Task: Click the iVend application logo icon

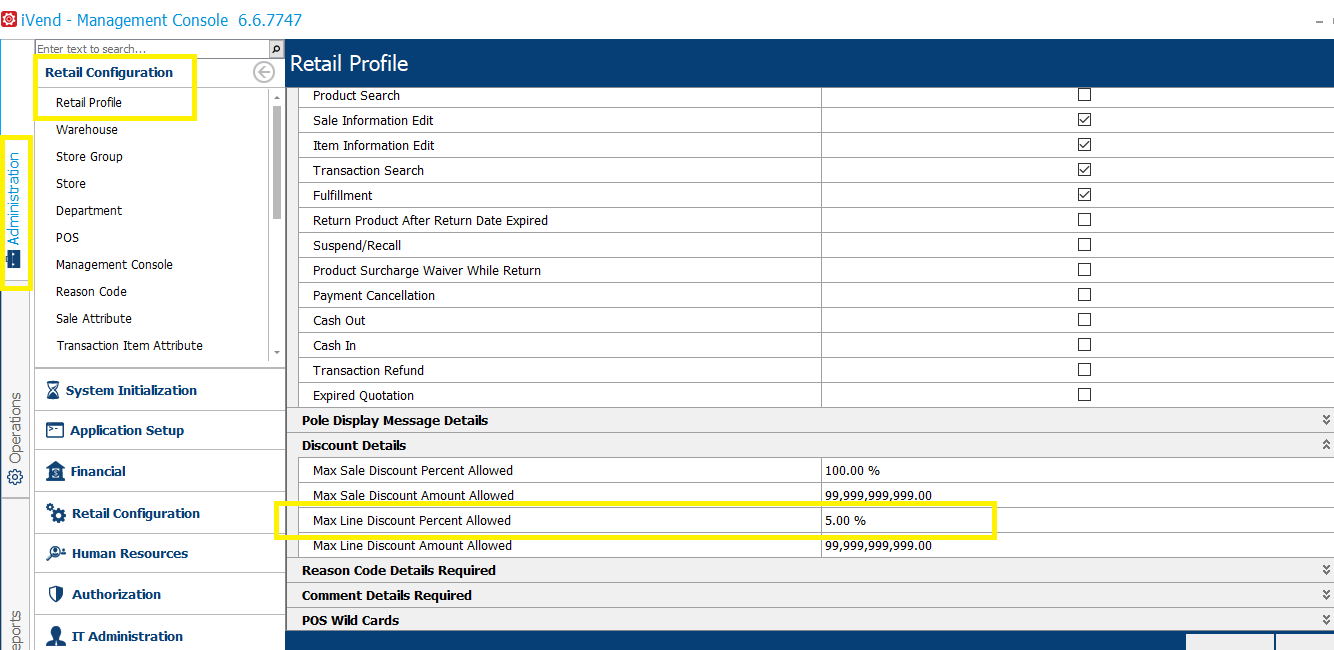Action: (x=9, y=19)
